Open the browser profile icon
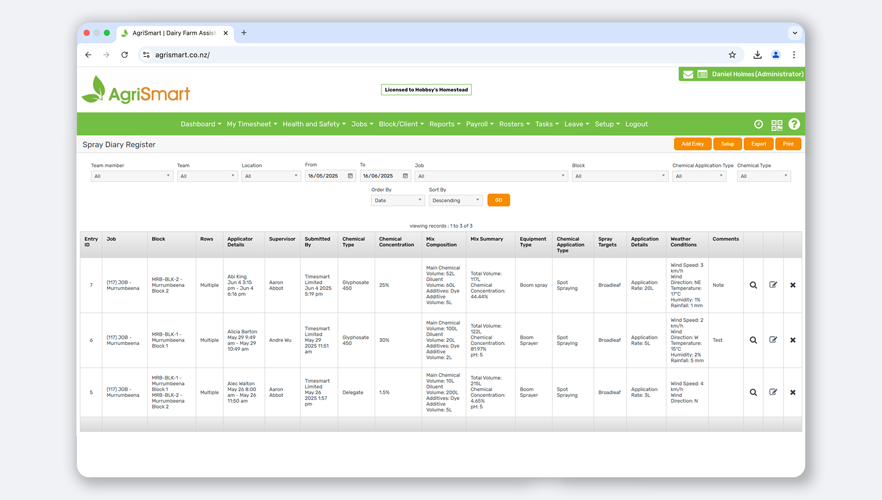The height and width of the screenshot is (500, 882). pos(776,55)
